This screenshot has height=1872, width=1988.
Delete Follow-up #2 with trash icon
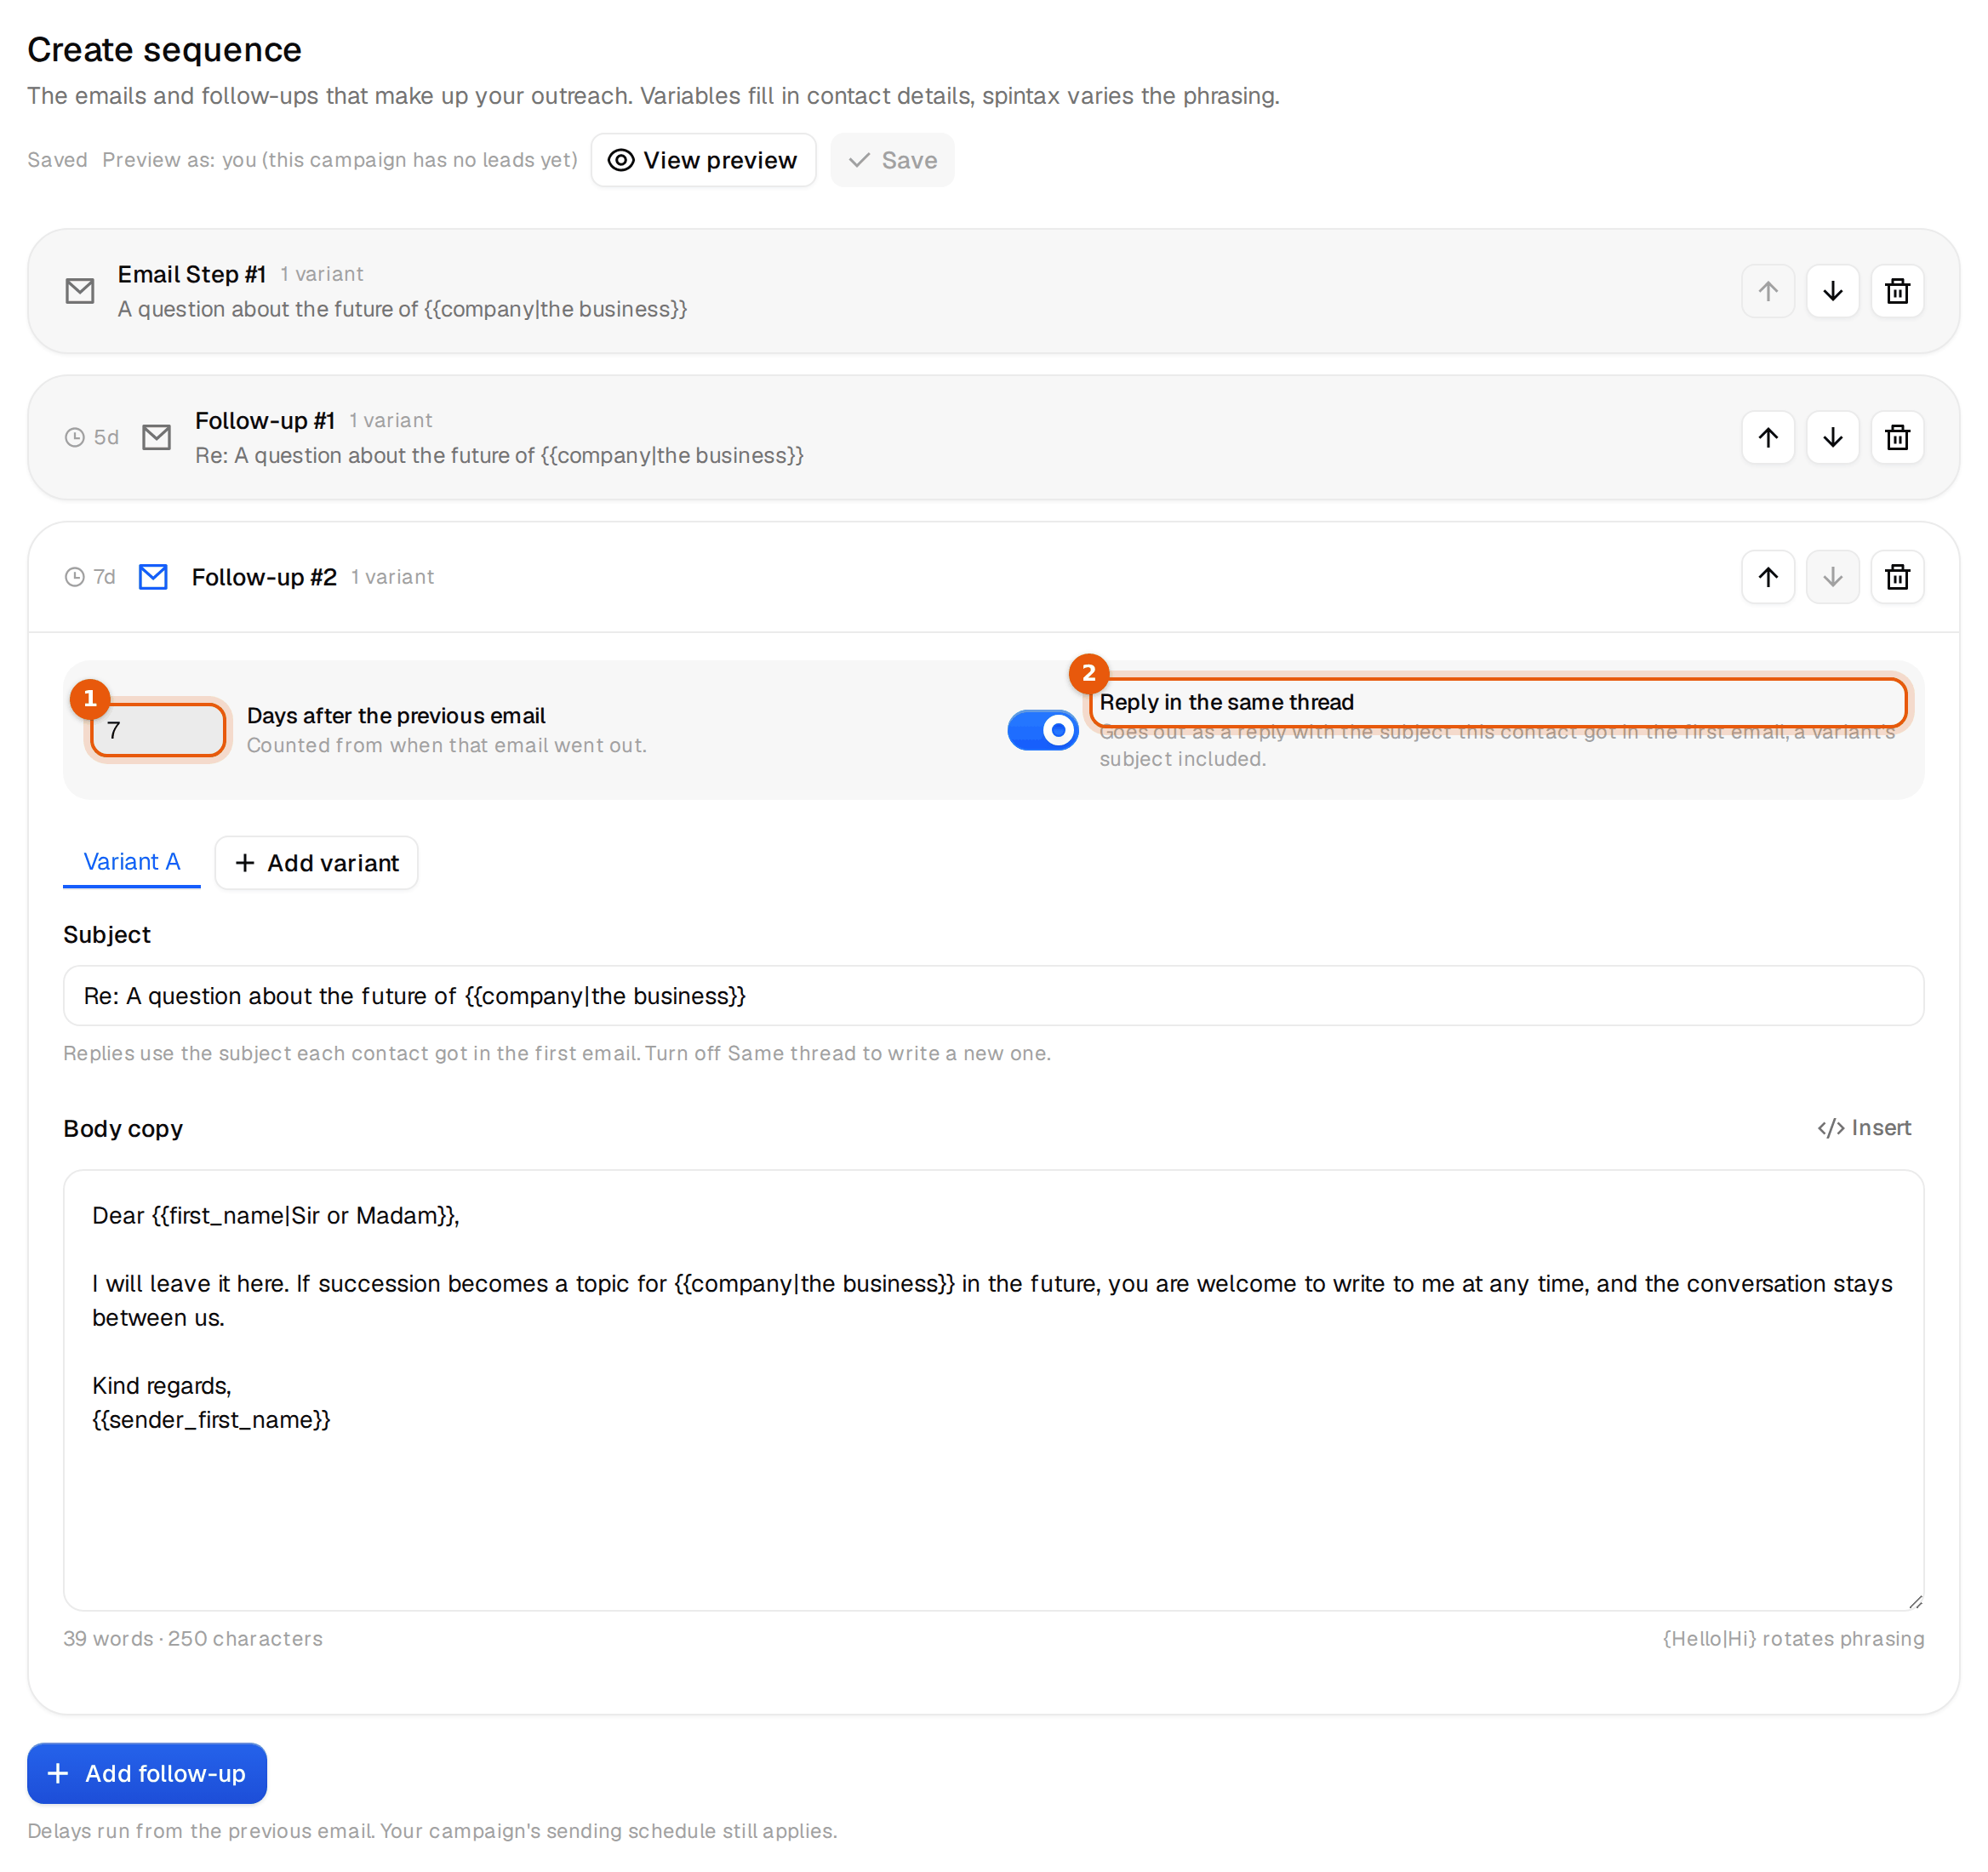(1897, 577)
